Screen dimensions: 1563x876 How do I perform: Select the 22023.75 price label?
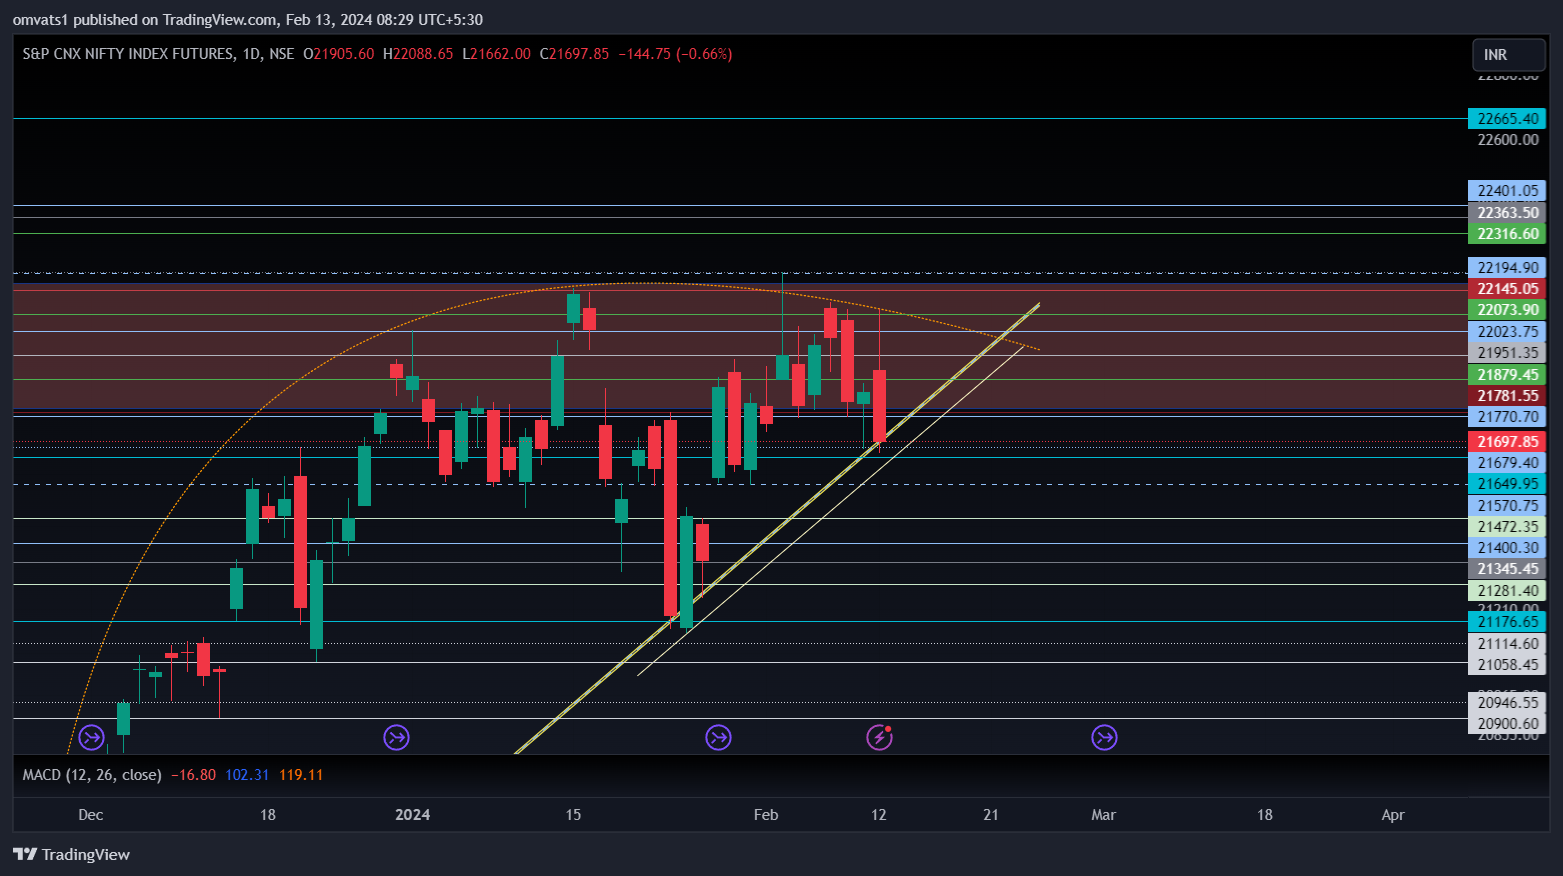[x=1506, y=332]
